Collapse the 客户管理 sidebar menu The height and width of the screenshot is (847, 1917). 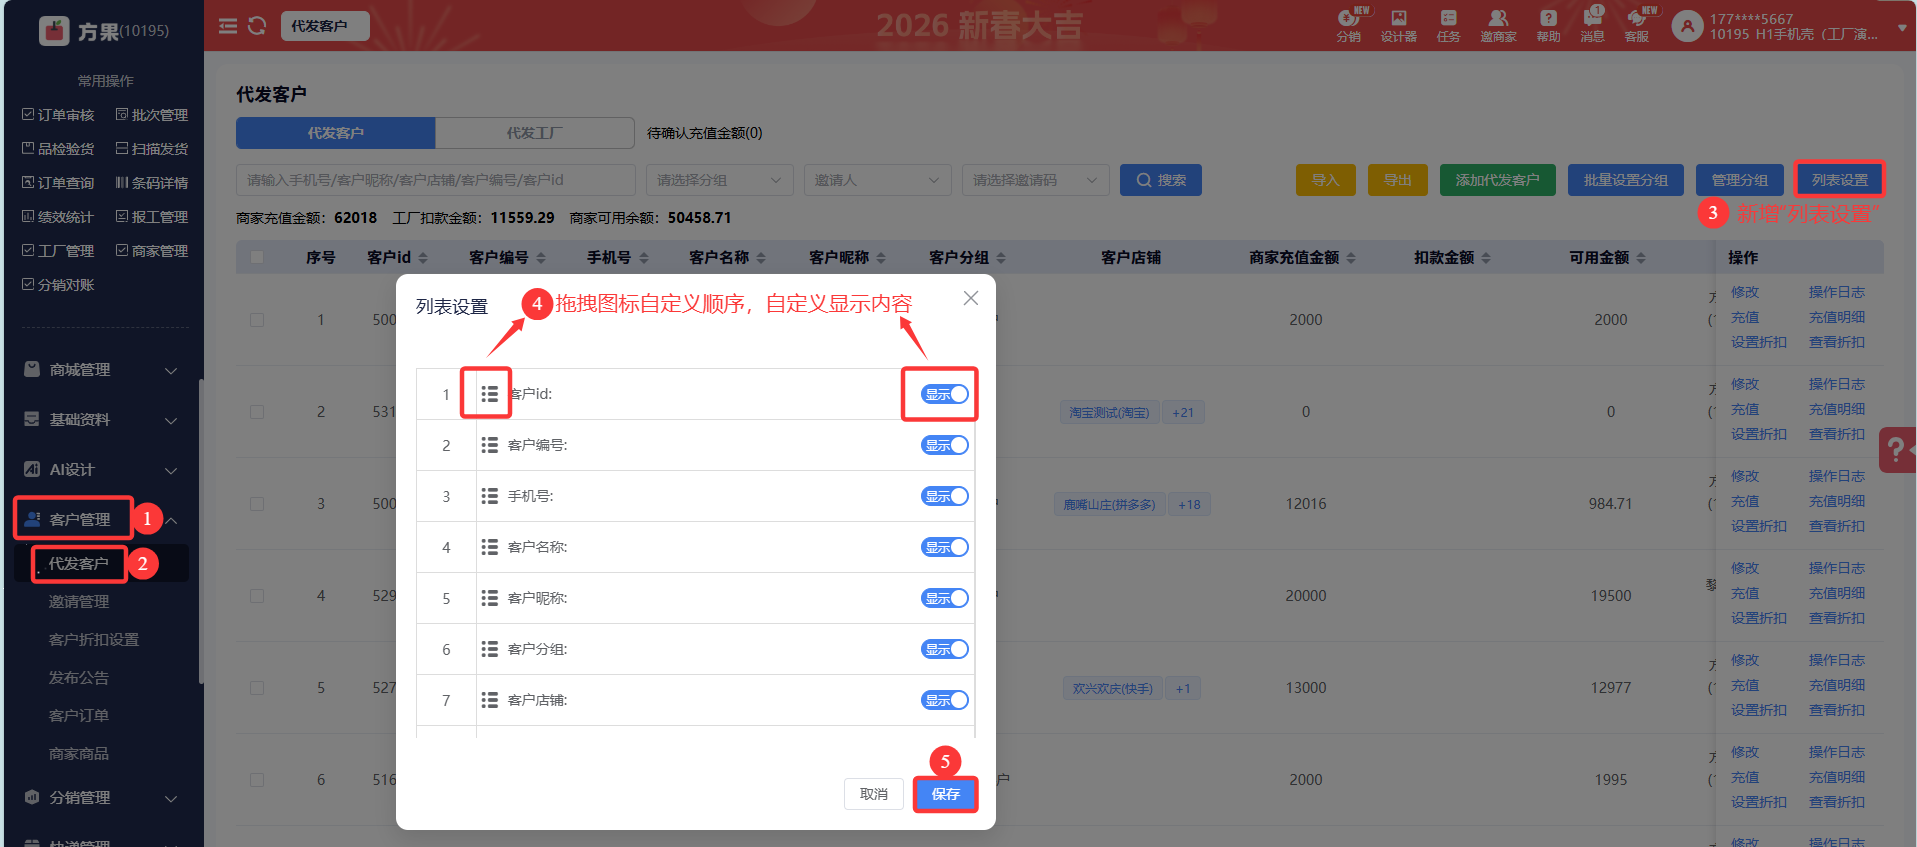pyautogui.click(x=101, y=520)
